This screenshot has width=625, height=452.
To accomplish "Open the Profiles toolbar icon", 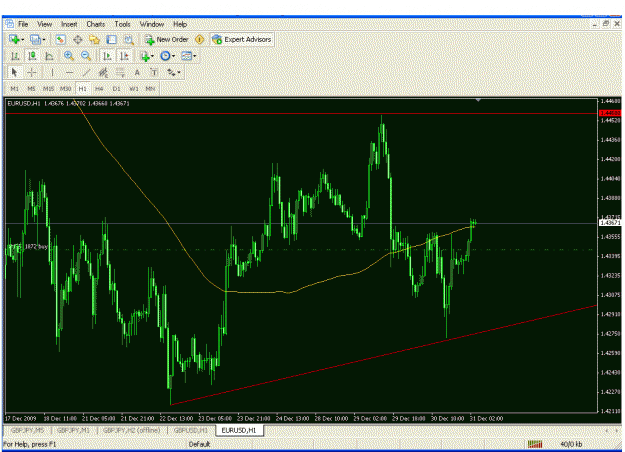I will pyautogui.click(x=35, y=39).
